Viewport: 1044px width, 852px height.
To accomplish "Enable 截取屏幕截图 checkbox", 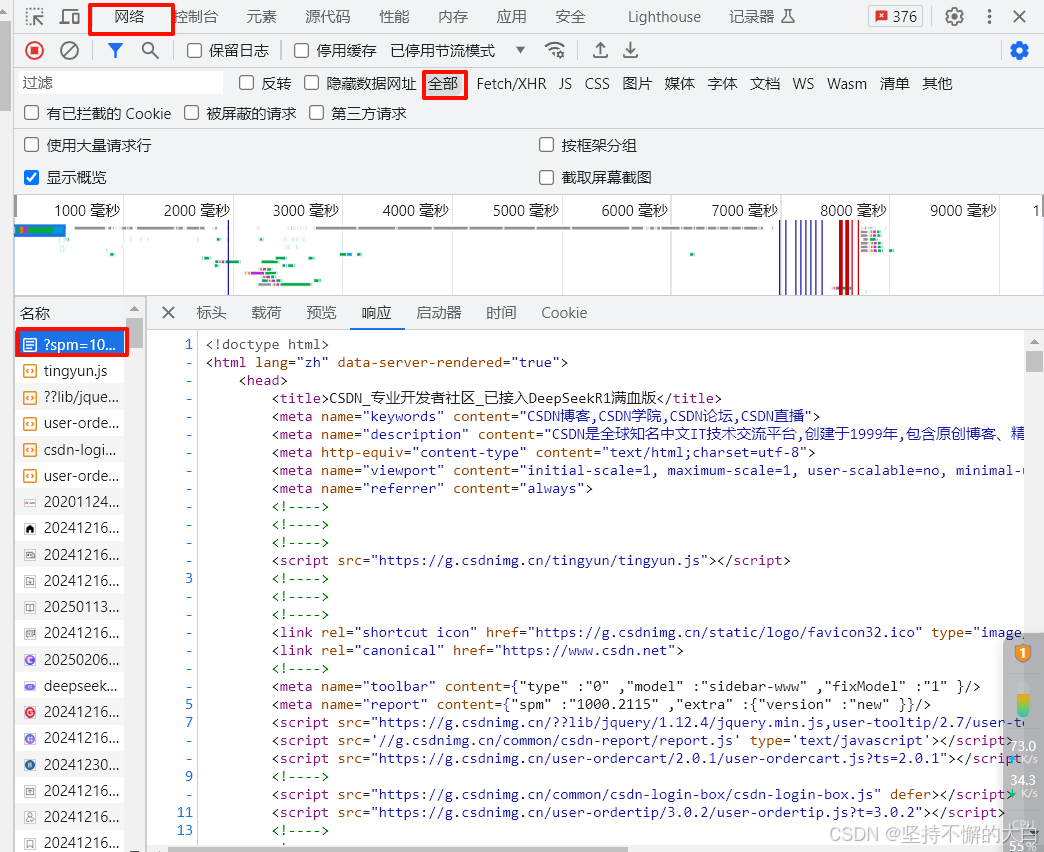I will point(547,177).
